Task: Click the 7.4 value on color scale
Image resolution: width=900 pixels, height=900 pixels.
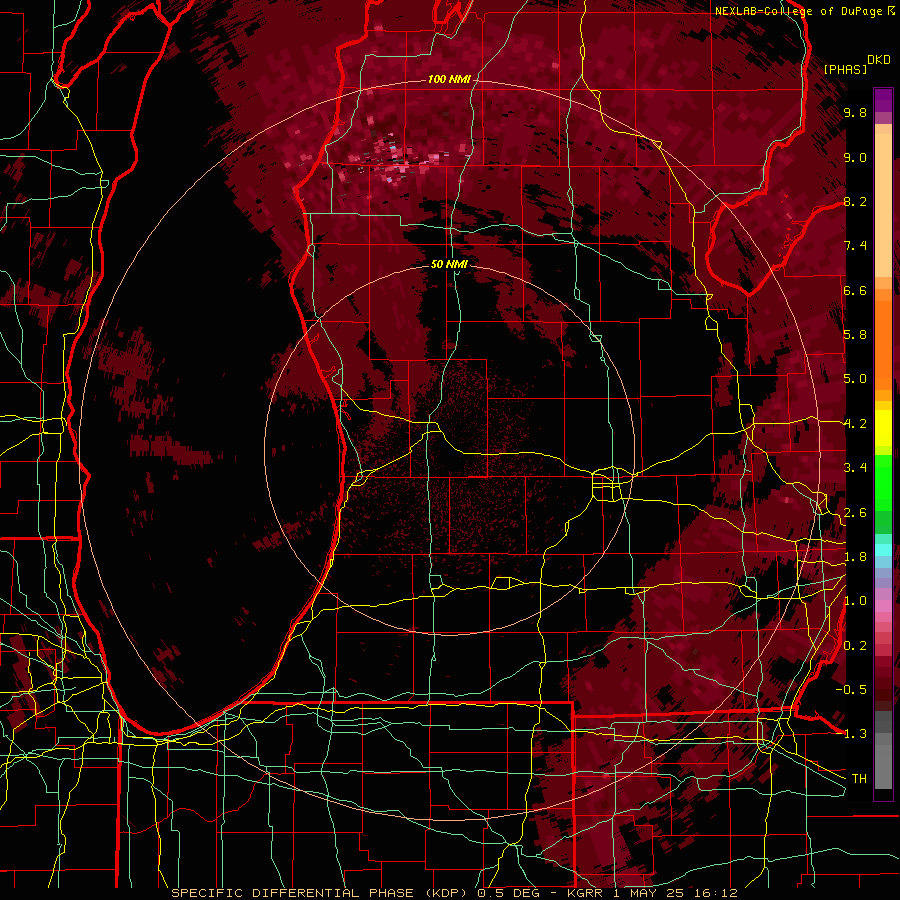Action: (x=855, y=246)
